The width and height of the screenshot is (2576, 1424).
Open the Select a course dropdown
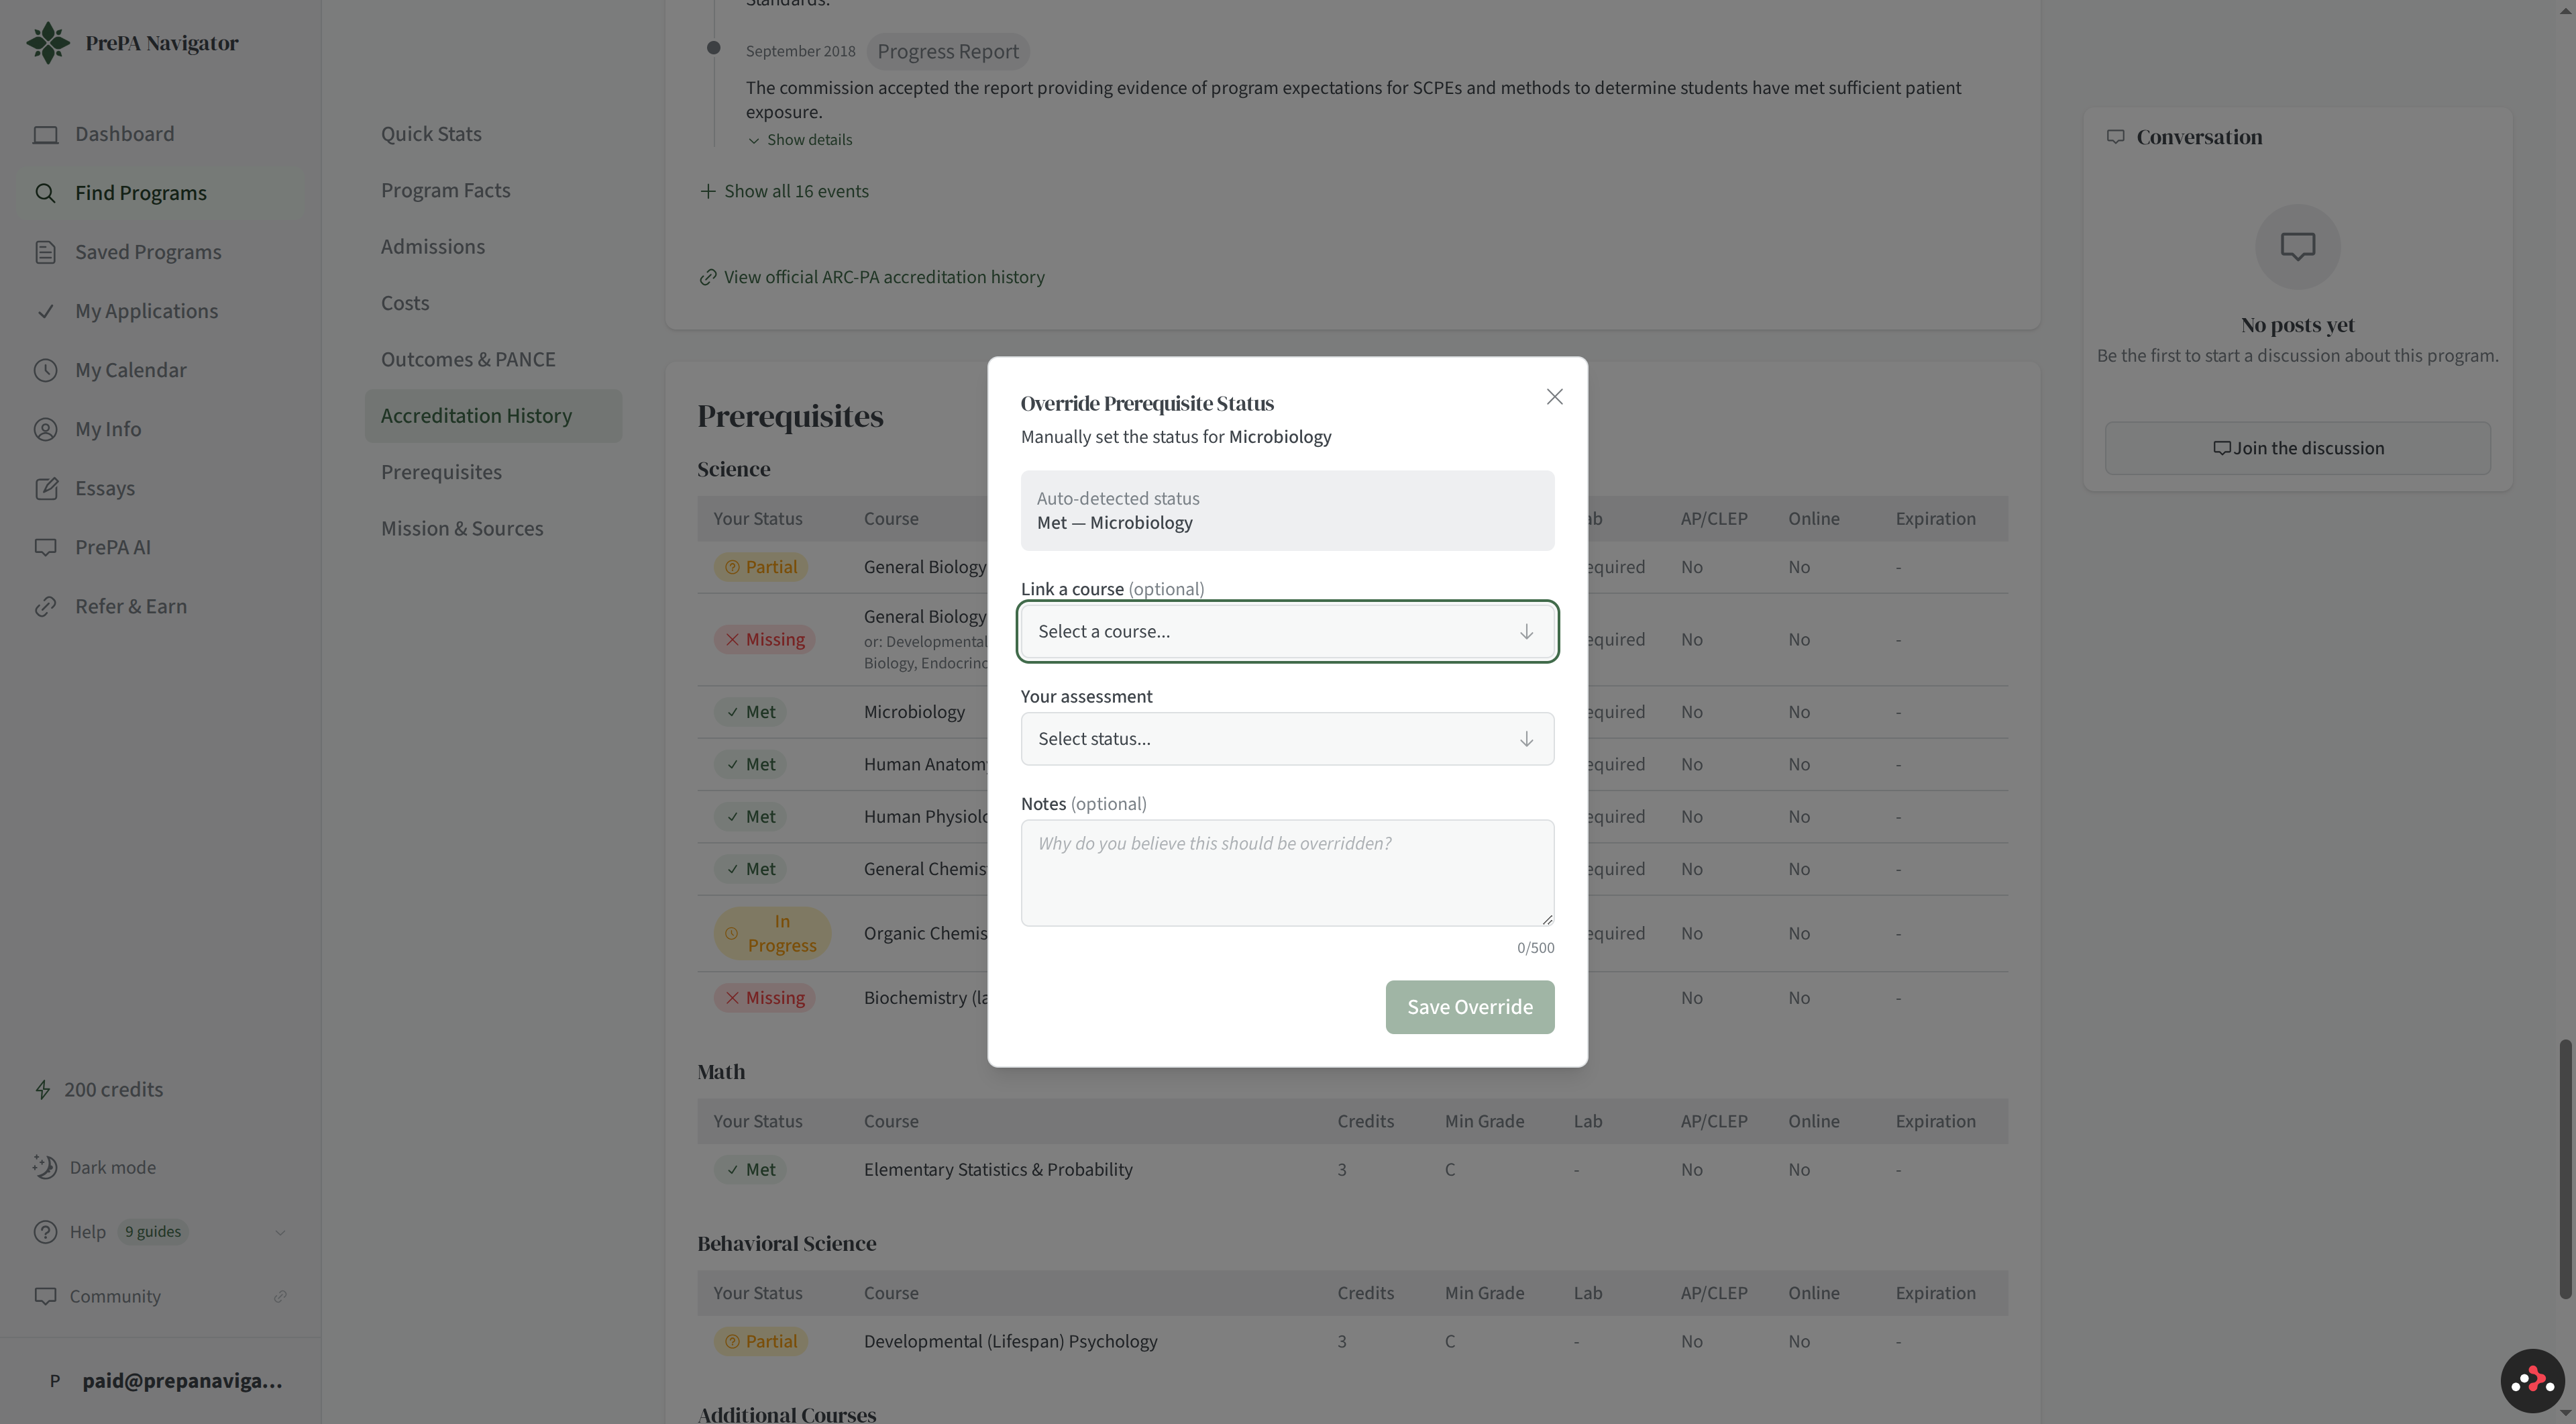(x=1287, y=631)
